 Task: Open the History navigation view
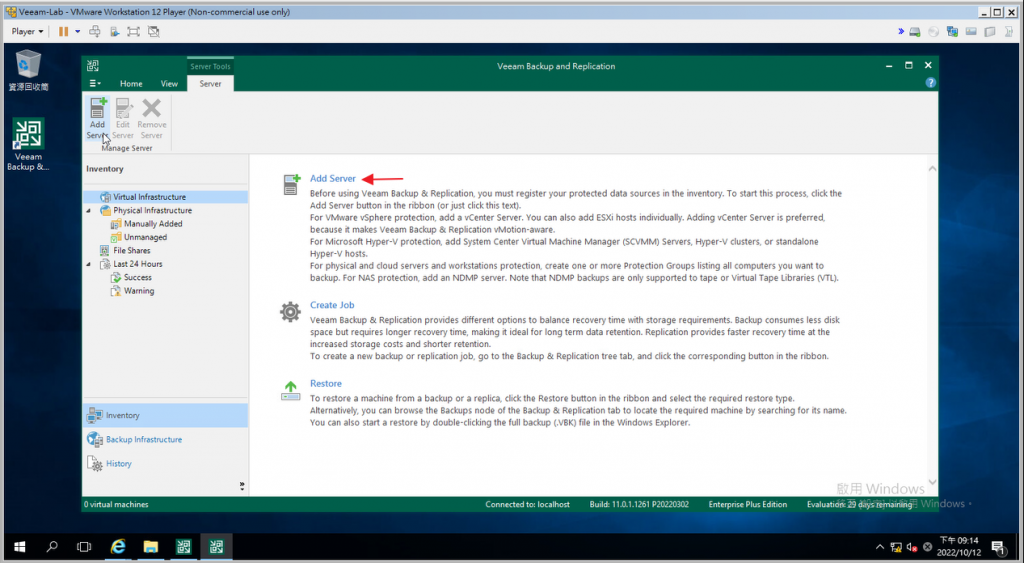point(165,464)
